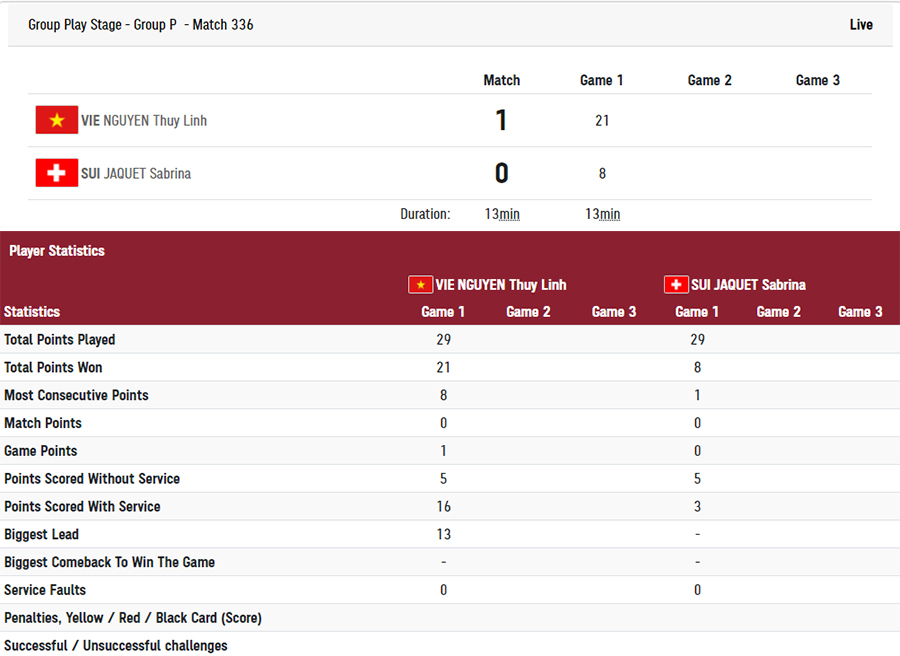Image resolution: width=900 pixels, height=656 pixels.
Task: Click the Successful / Unsuccessful challenges row
Action: point(116,645)
